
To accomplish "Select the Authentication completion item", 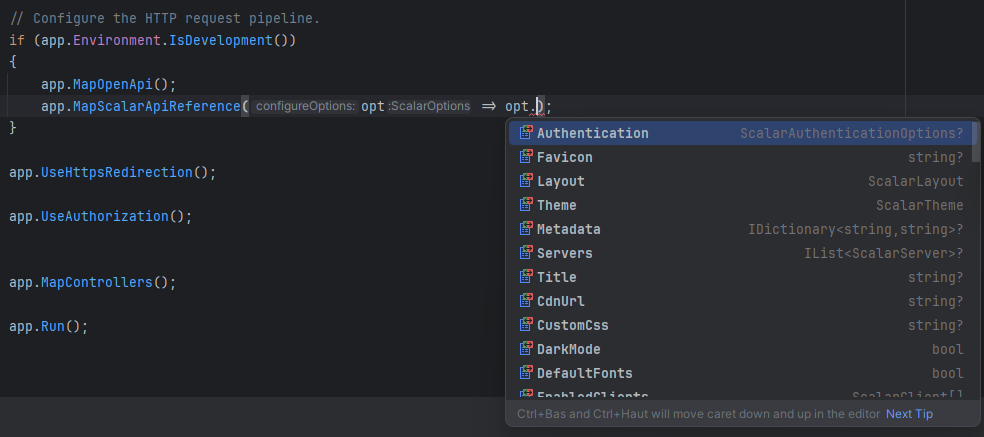I will tap(592, 133).
